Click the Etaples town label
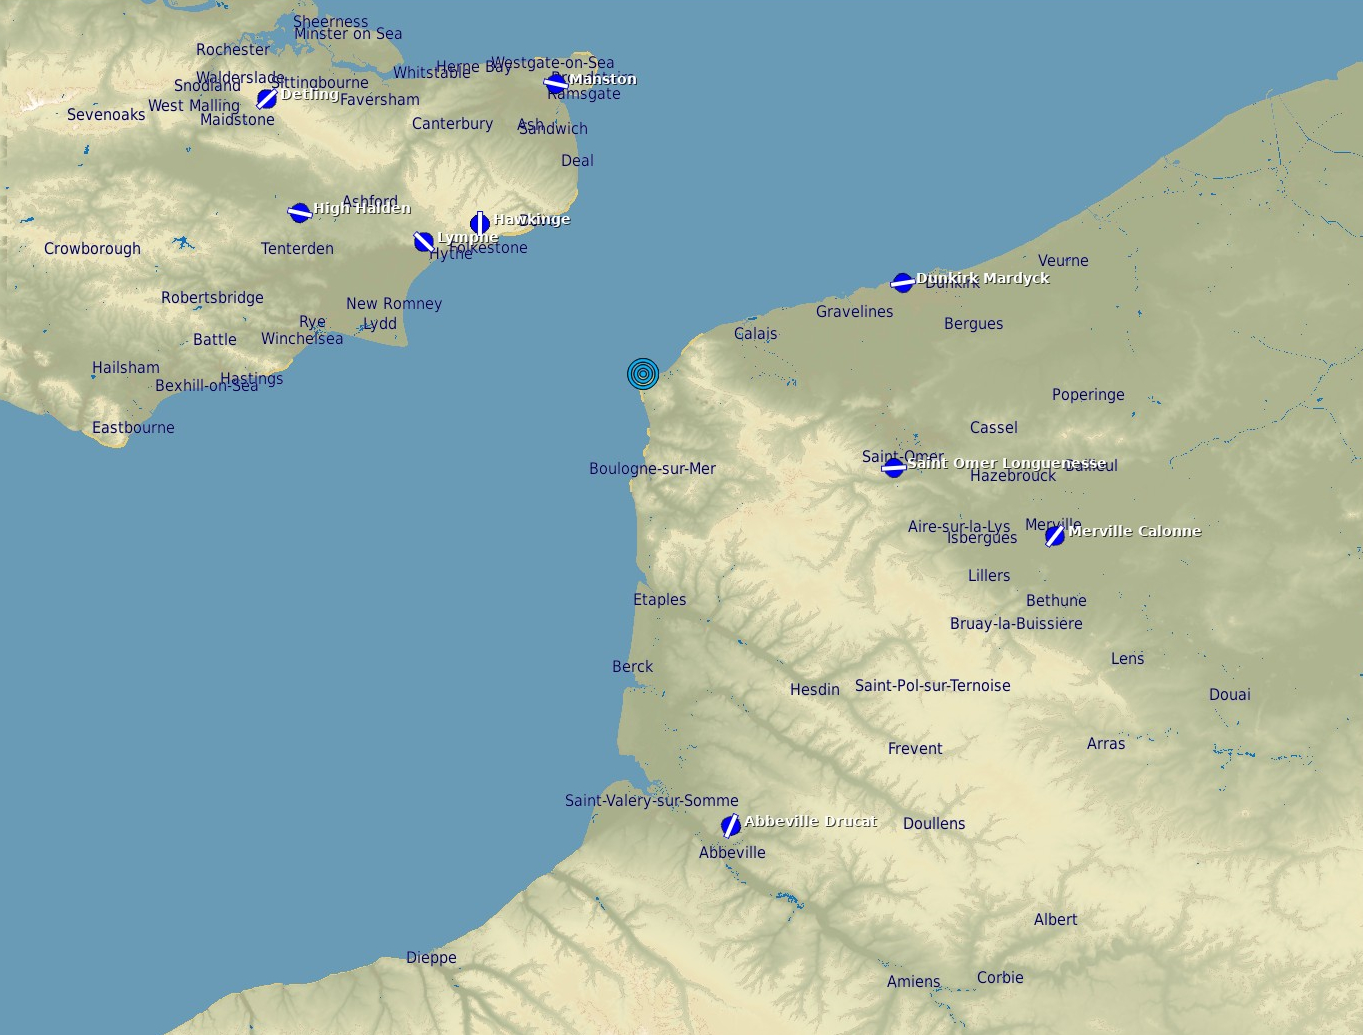 (x=659, y=600)
